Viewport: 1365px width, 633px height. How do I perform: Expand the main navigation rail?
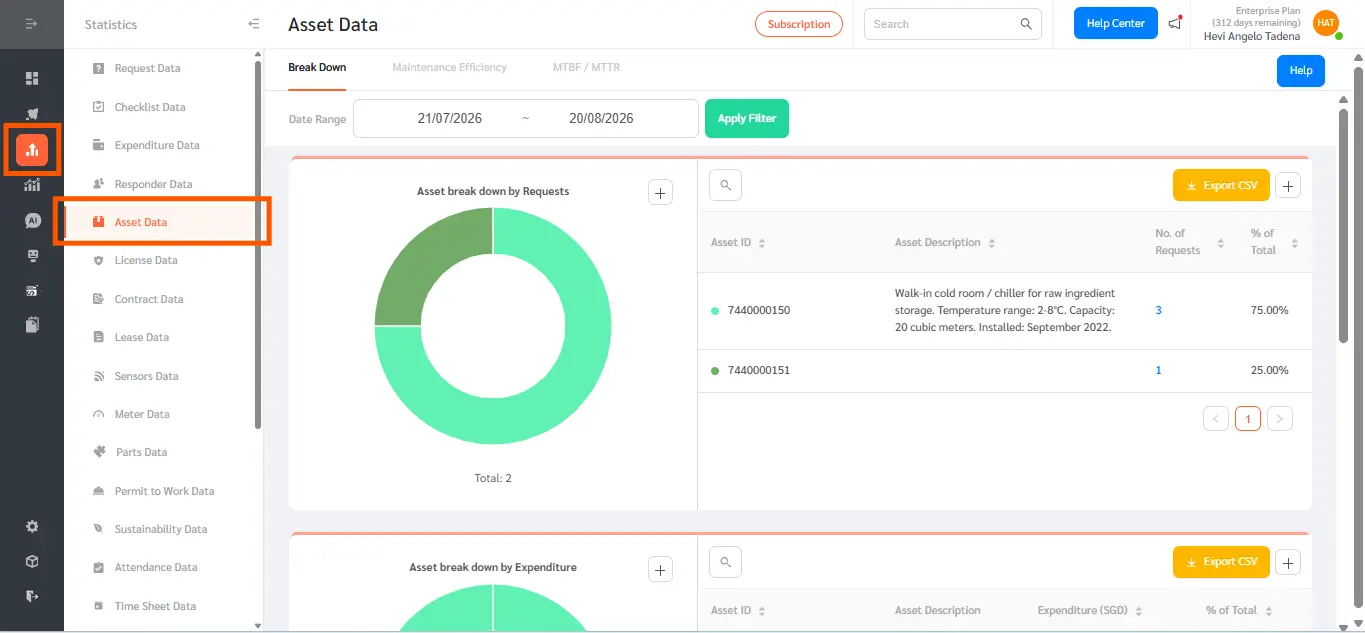32,24
